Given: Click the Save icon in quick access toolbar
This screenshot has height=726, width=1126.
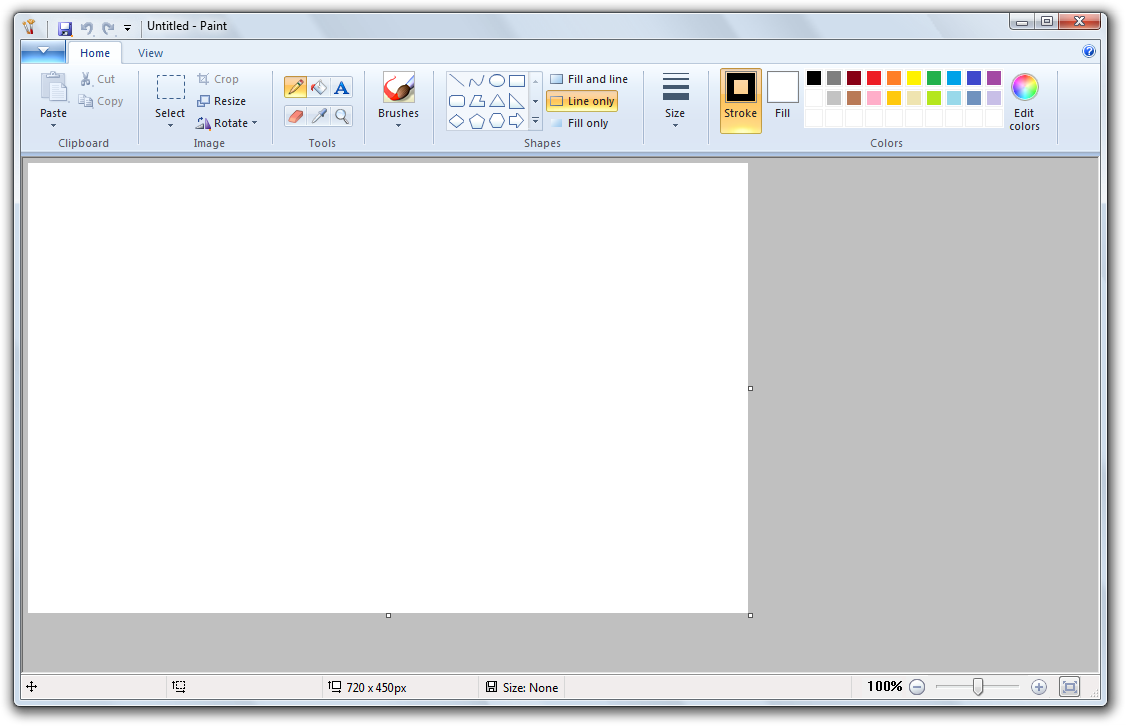Looking at the screenshot, I should click(65, 28).
